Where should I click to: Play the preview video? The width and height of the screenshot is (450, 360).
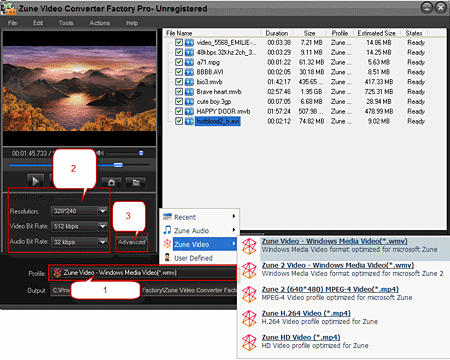pos(35,181)
